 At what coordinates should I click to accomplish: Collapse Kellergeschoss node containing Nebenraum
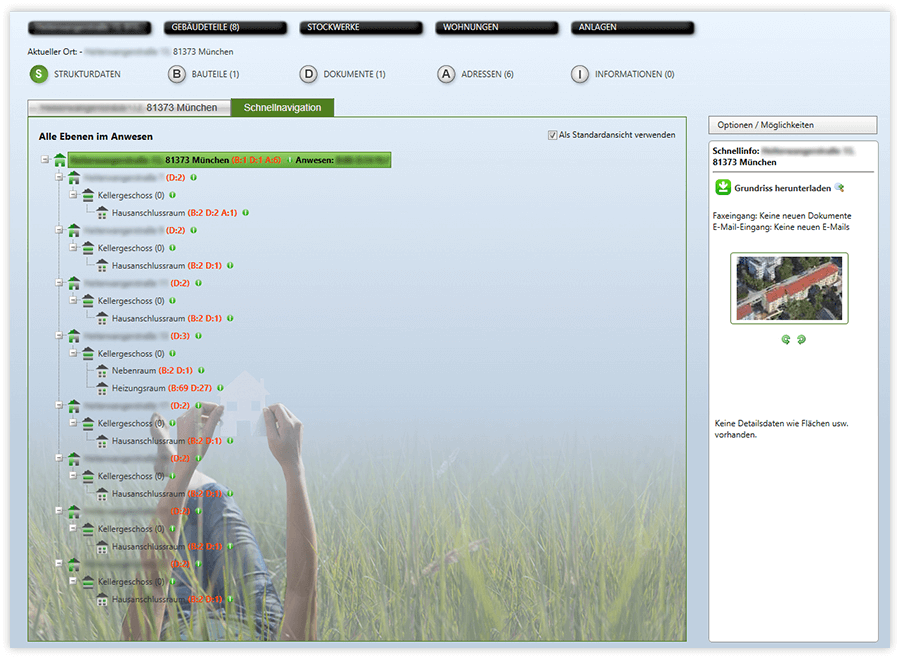(x=73, y=353)
